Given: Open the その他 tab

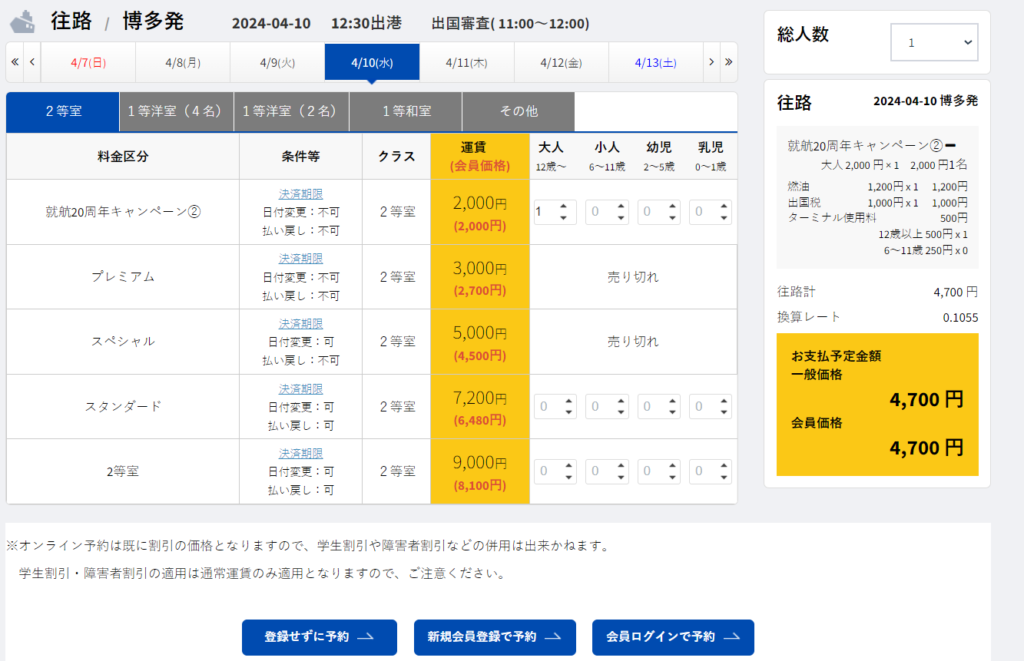Looking at the screenshot, I should [518, 112].
